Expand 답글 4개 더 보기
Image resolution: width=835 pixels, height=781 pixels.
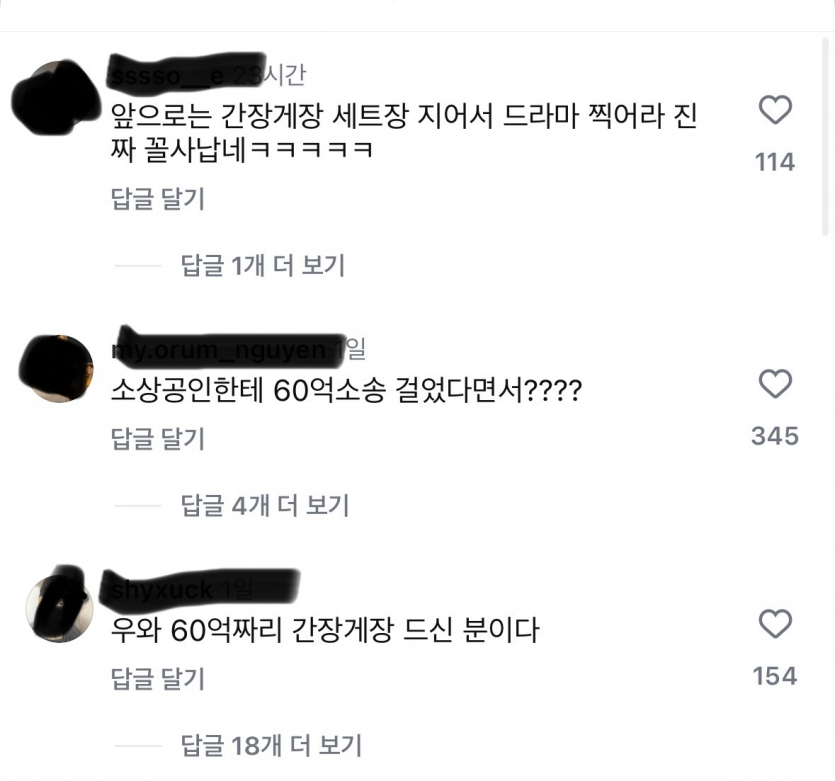[265, 505]
